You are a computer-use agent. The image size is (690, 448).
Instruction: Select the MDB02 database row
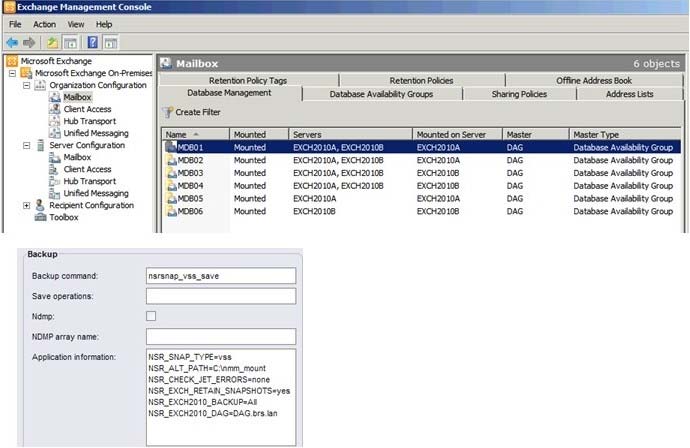[421, 160]
